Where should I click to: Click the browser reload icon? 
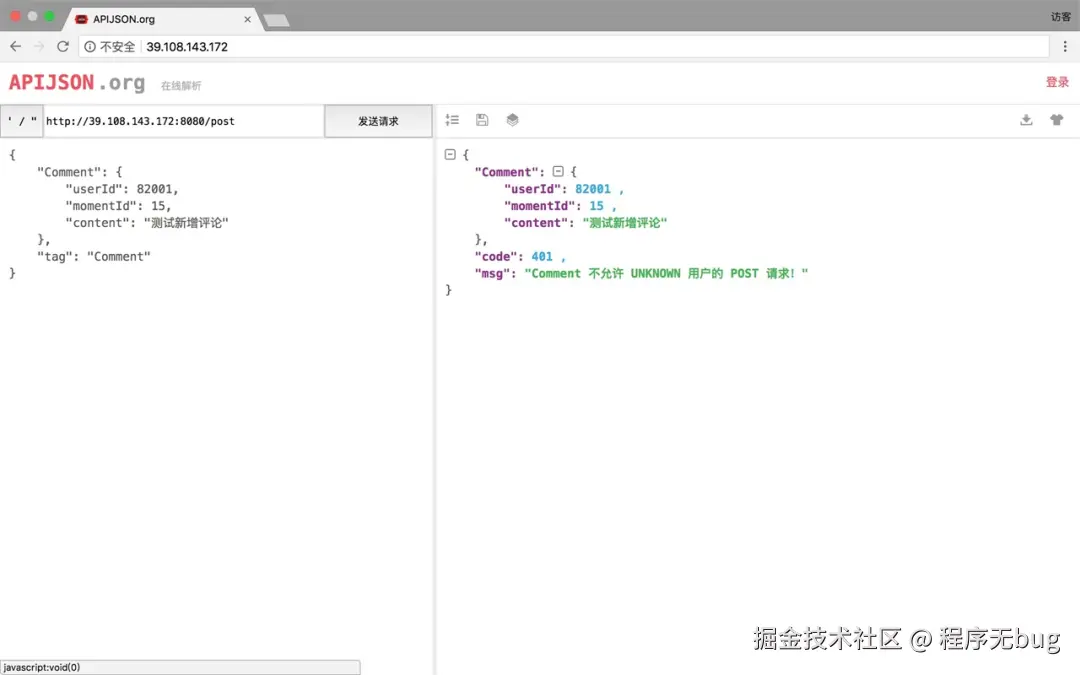[63, 46]
